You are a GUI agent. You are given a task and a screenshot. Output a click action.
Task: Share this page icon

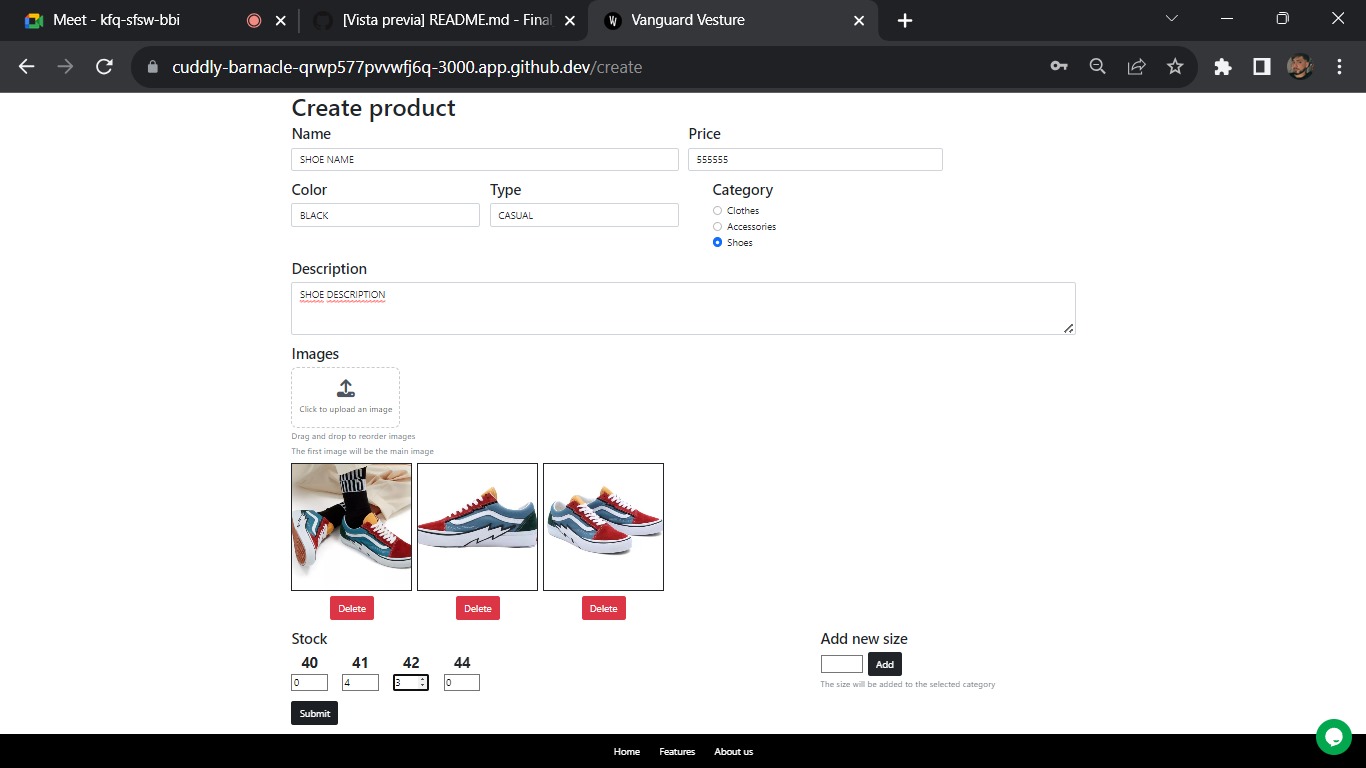[x=1136, y=67]
